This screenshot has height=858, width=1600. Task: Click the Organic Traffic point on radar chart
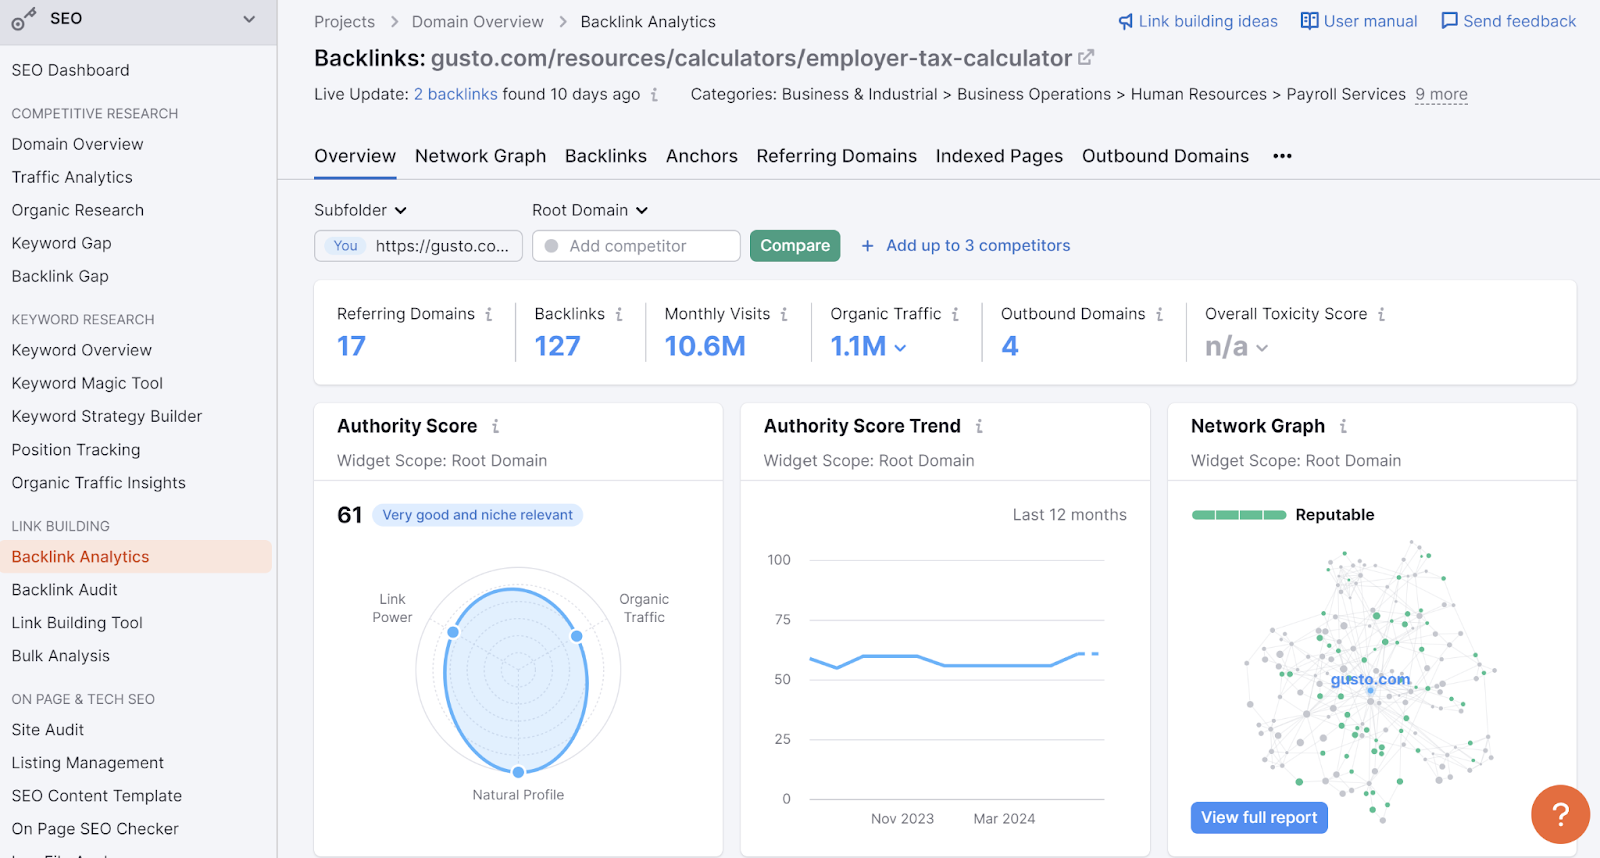click(576, 636)
